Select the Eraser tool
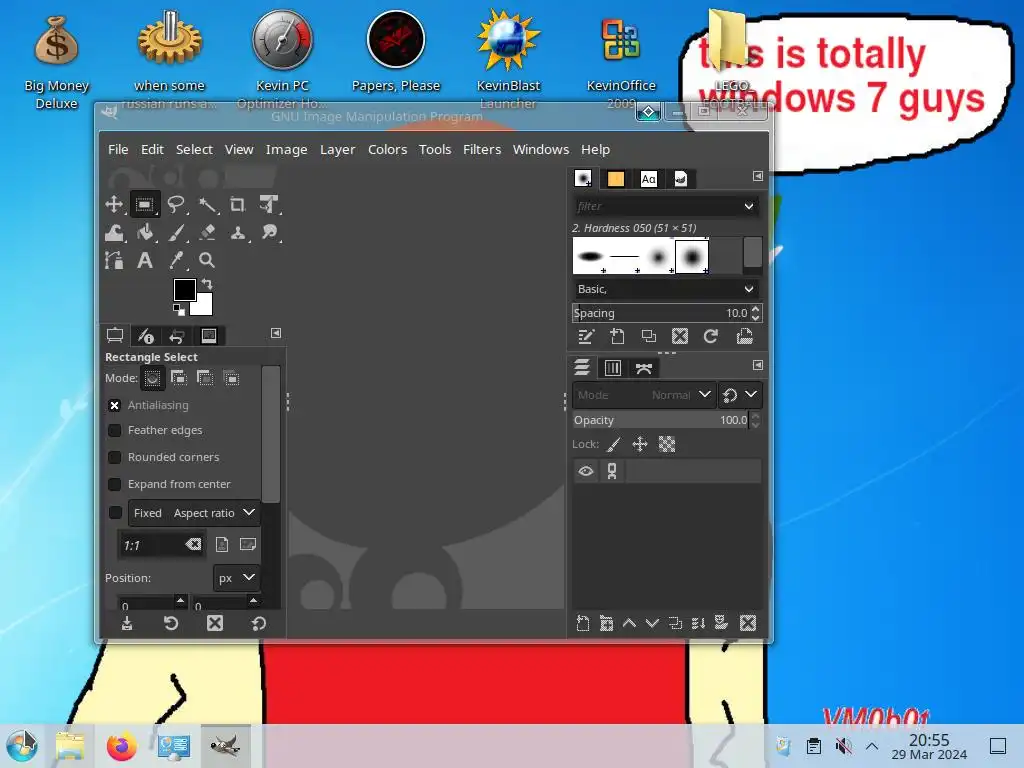The image size is (1024, 768). (x=207, y=232)
